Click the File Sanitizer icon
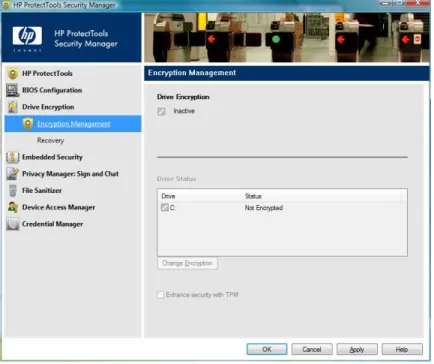This screenshot has height=364, width=434. coord(13,191)
